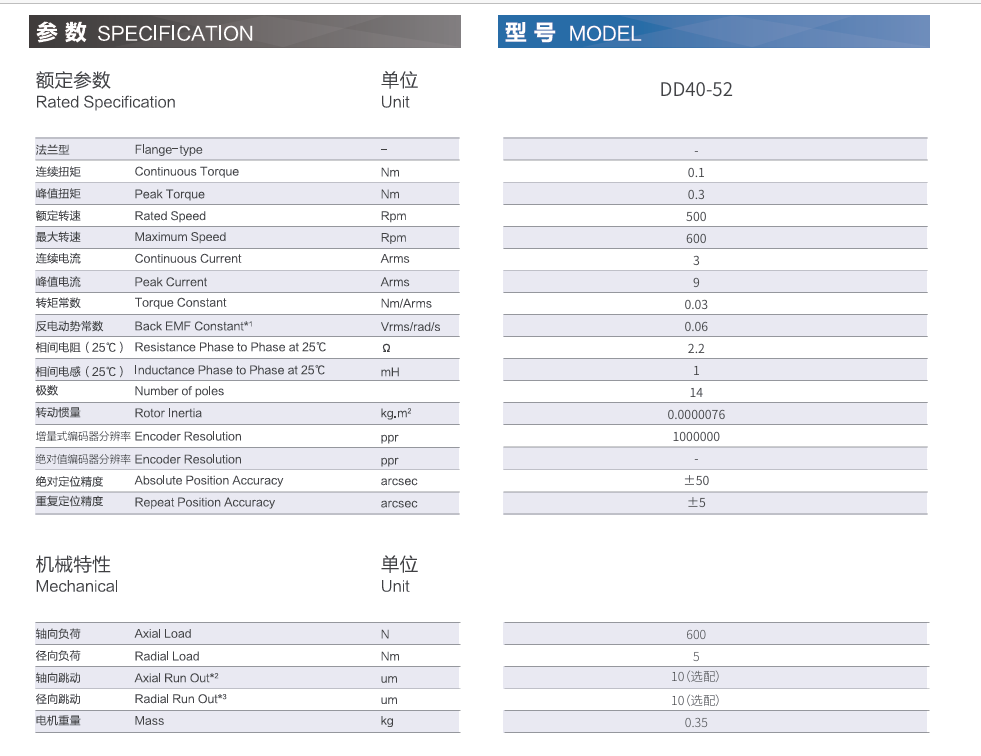
Task: Click the Mechanical section heading
Action: 76,586
